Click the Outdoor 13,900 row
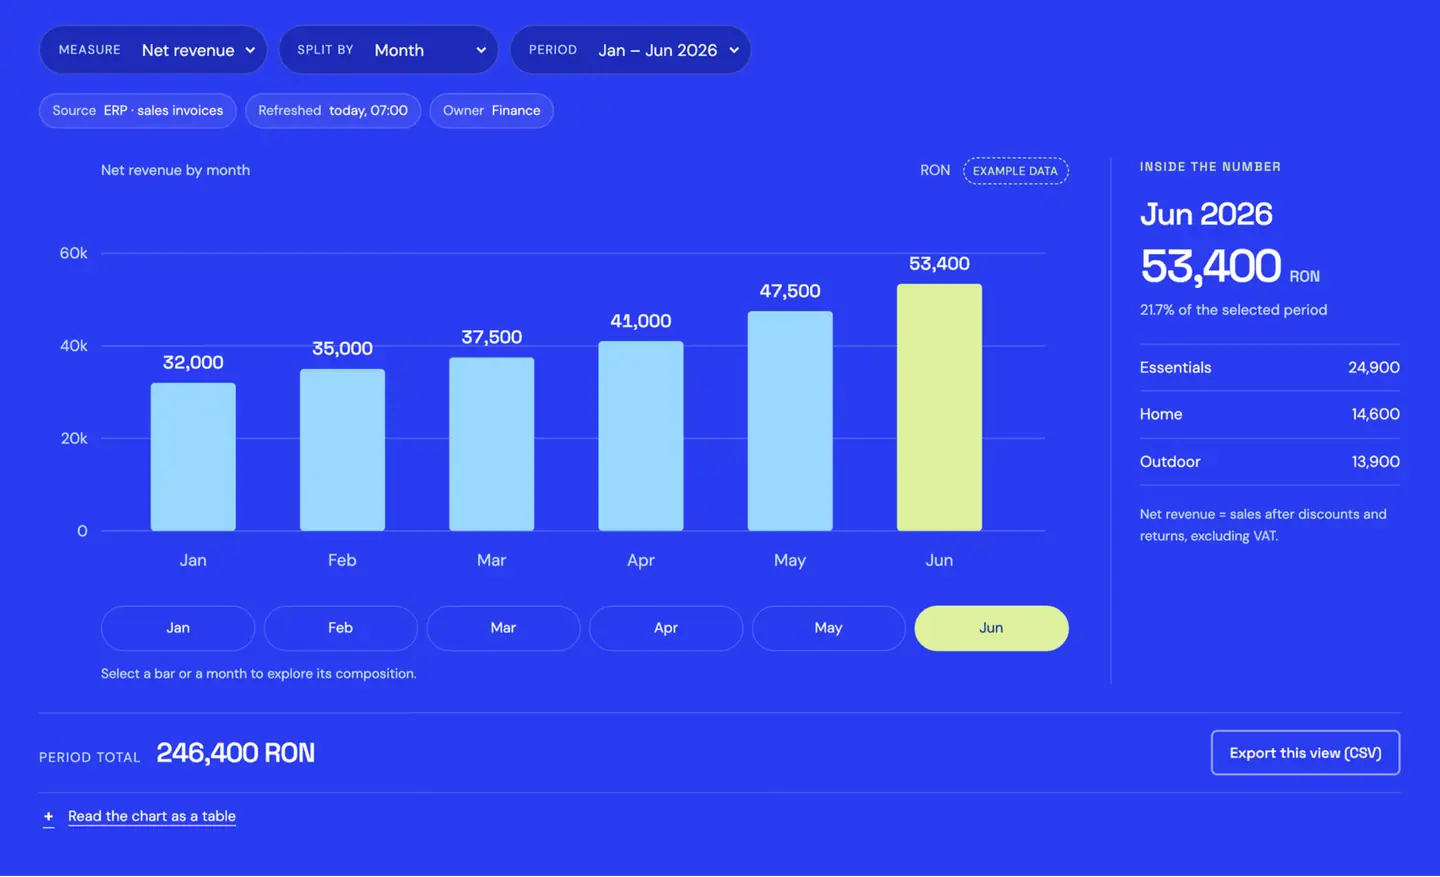 pos(1270,462)
